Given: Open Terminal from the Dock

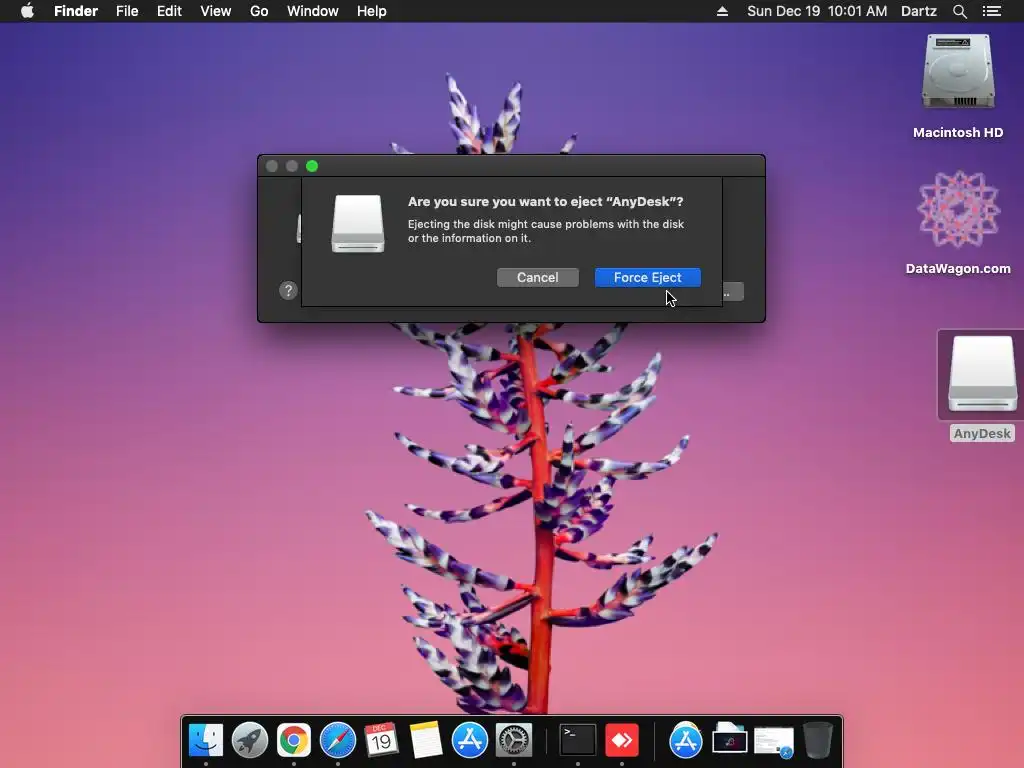Looking at the screenshot, I should (578, 741).
